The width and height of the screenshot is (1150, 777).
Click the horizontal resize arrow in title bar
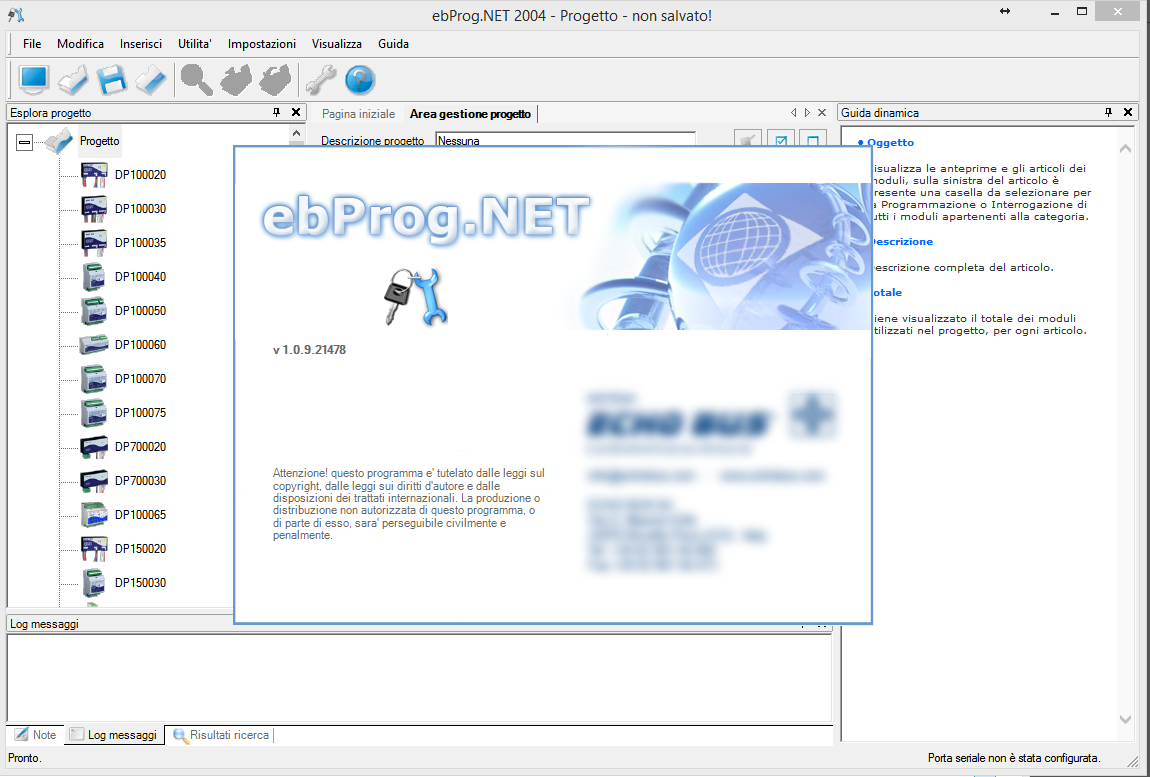tap(1005, 12)
